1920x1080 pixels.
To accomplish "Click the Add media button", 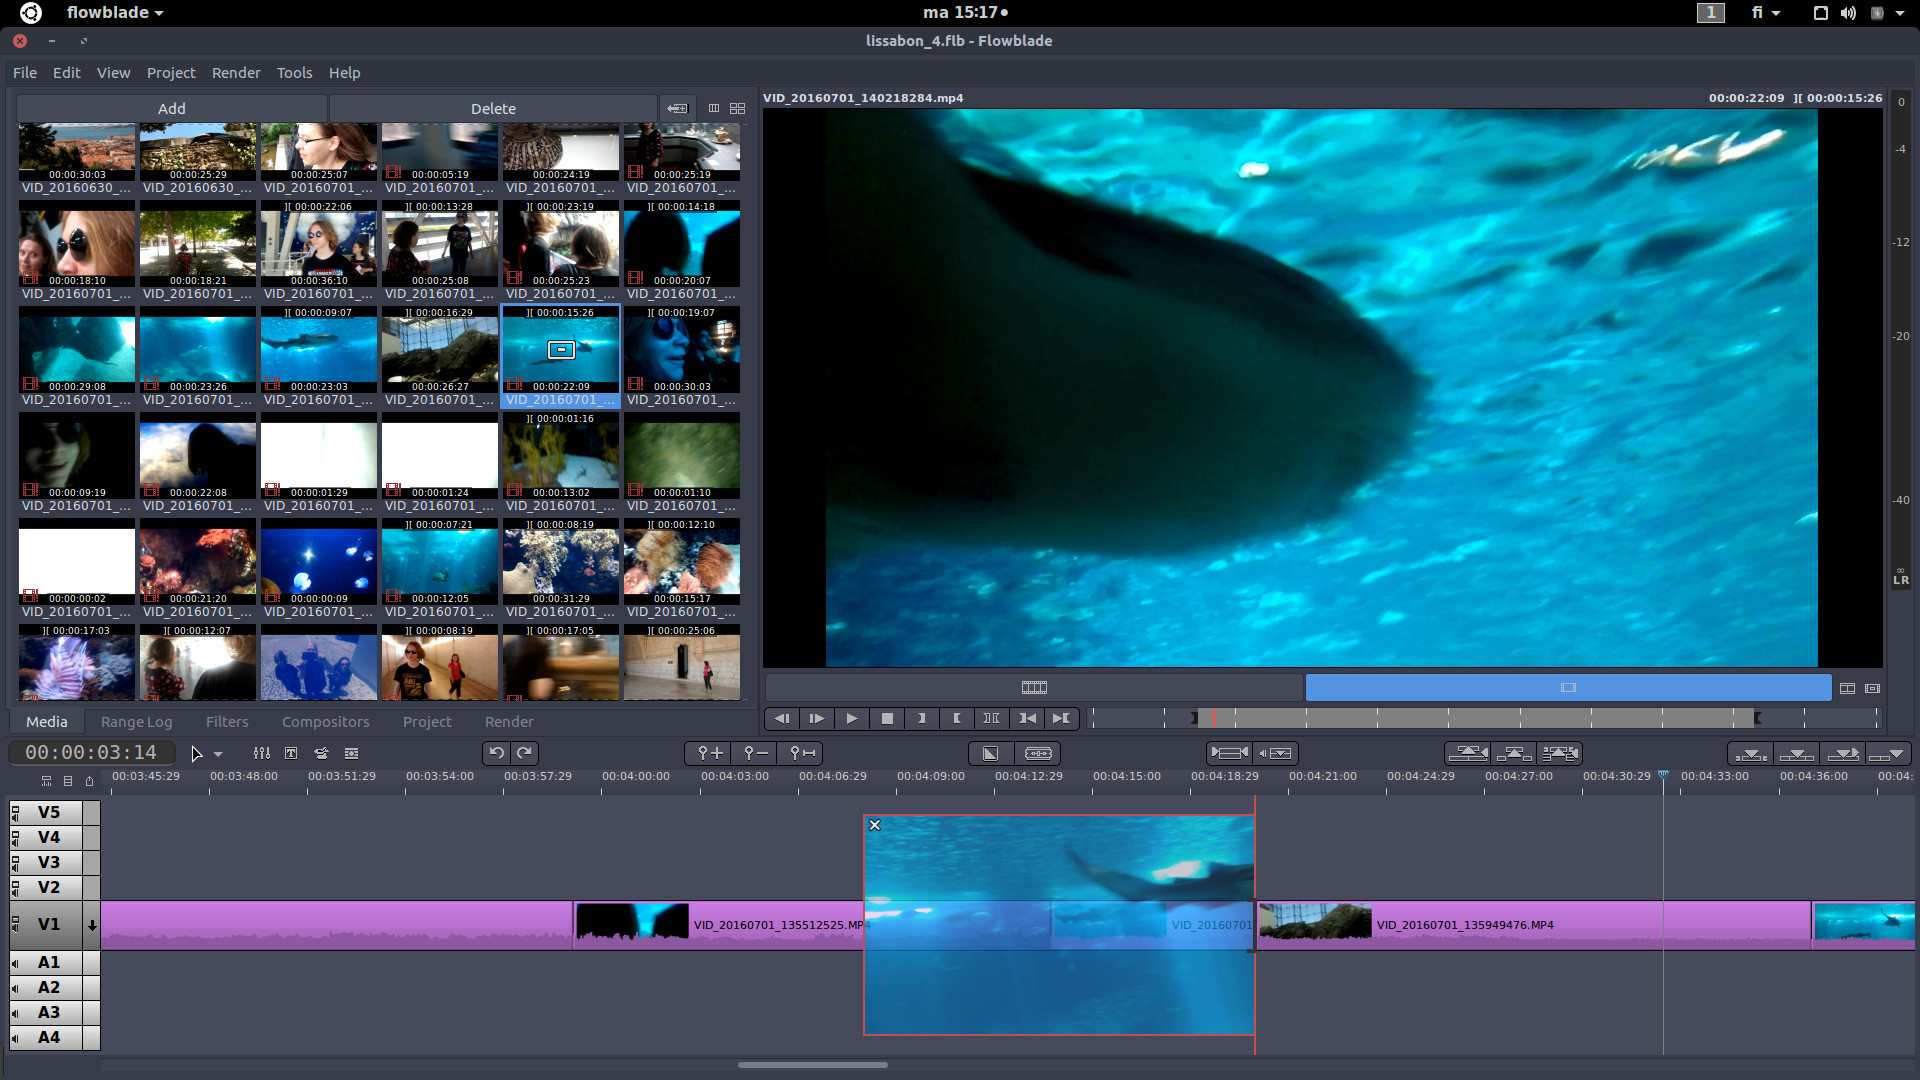I will (172, 108).
